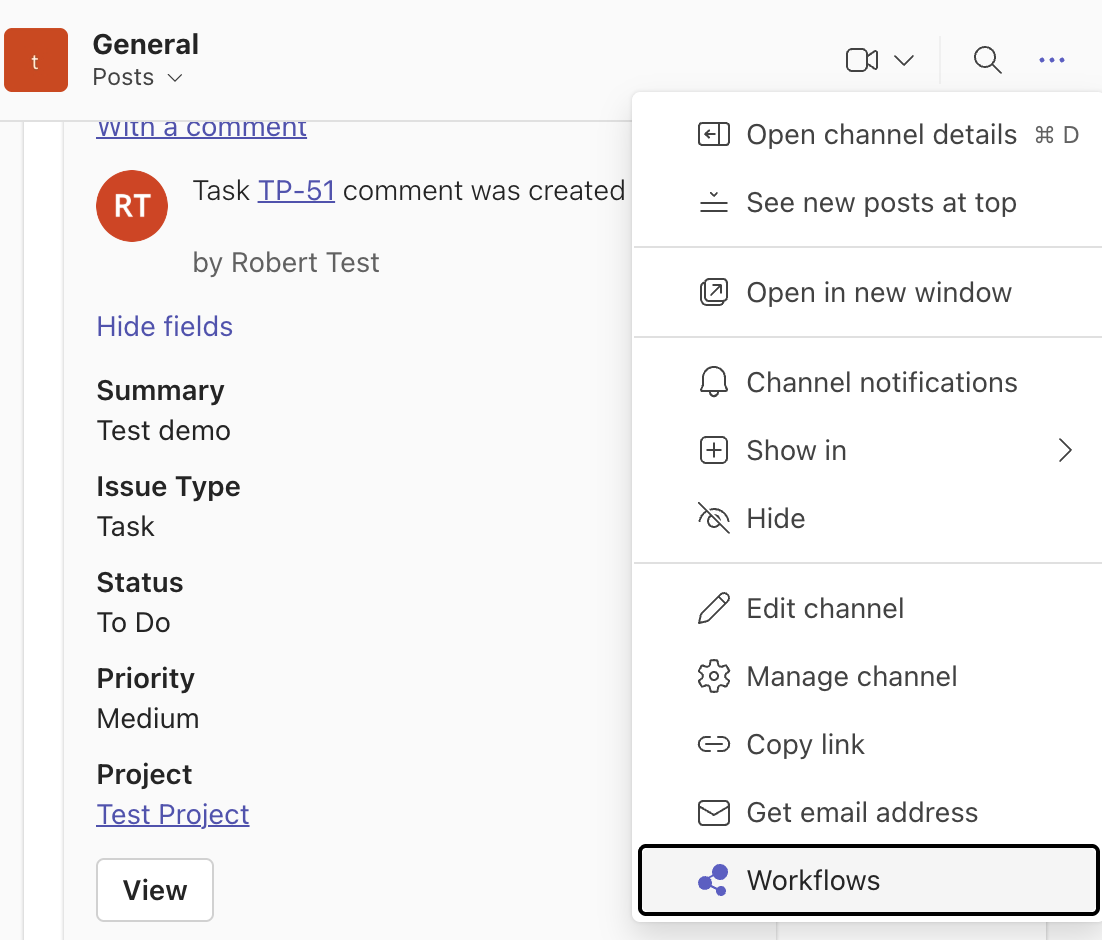This screenshot has width=1102, height=940.
Task: Click the three-dot more options icon
Action: pyautogui.click(x=1051, y=61)
